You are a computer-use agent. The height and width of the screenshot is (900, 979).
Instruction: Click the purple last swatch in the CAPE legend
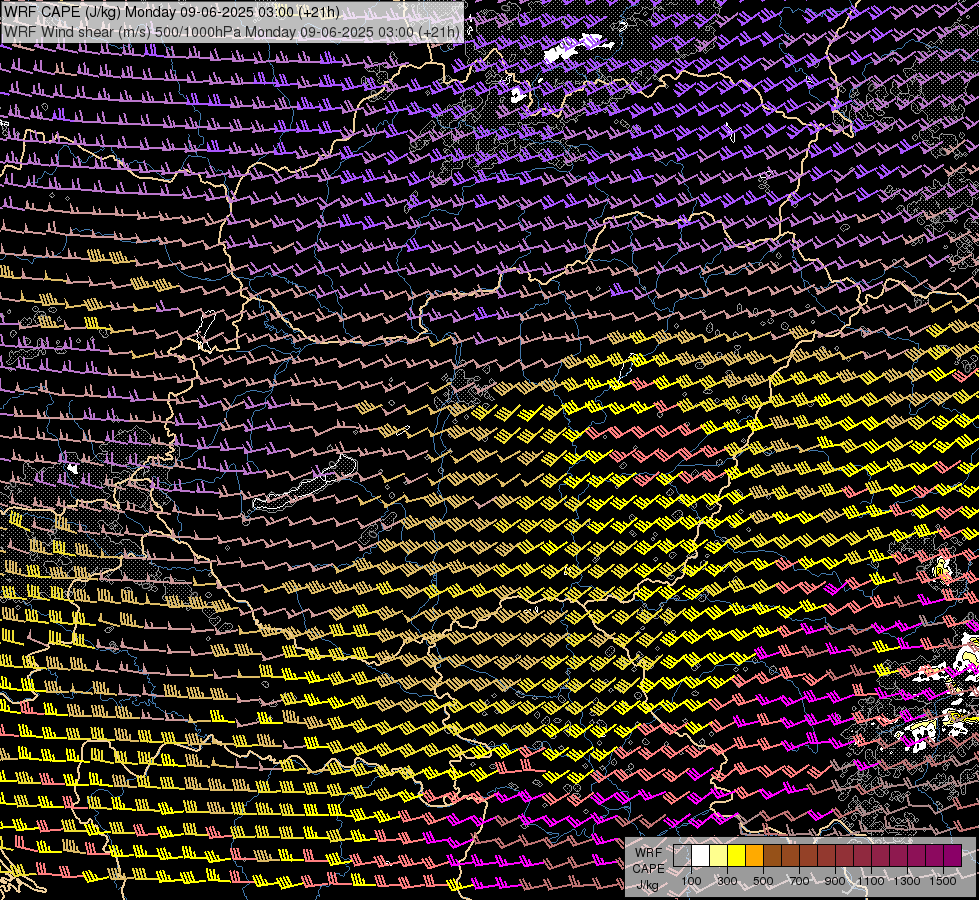pos(952,855)
